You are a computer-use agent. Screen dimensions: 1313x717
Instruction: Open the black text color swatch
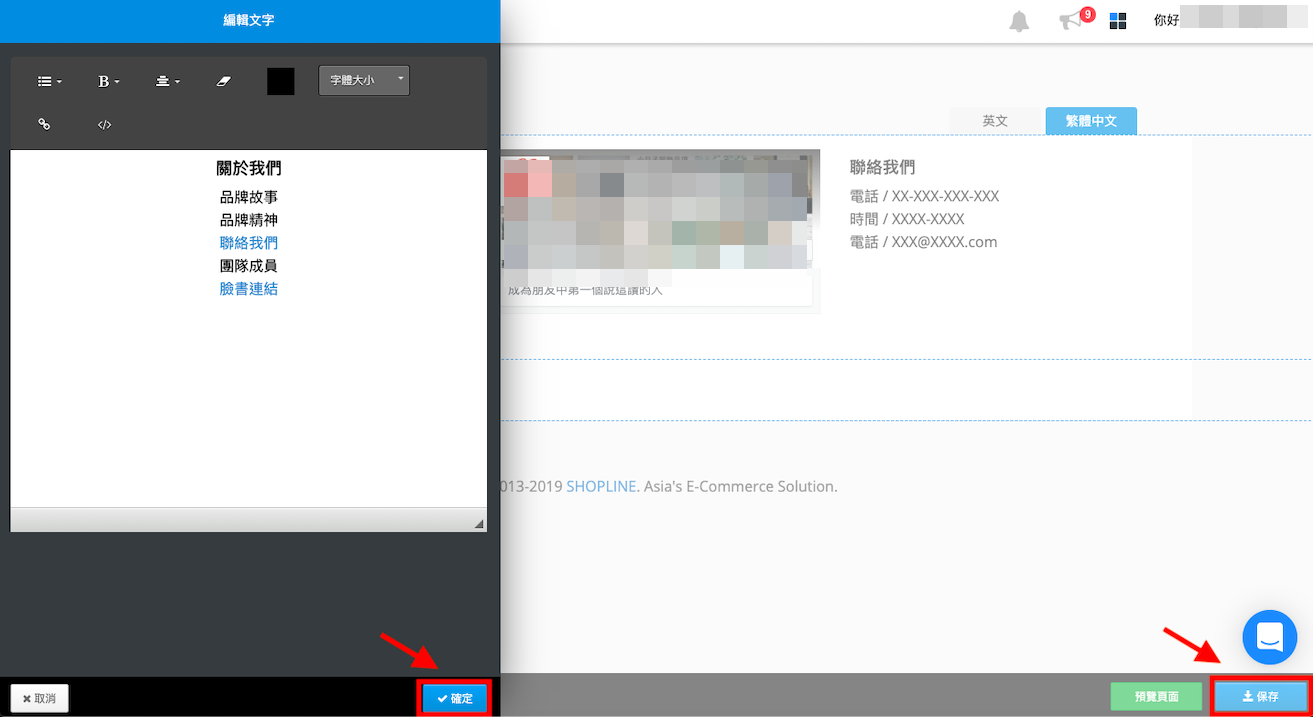click(281, 82)
